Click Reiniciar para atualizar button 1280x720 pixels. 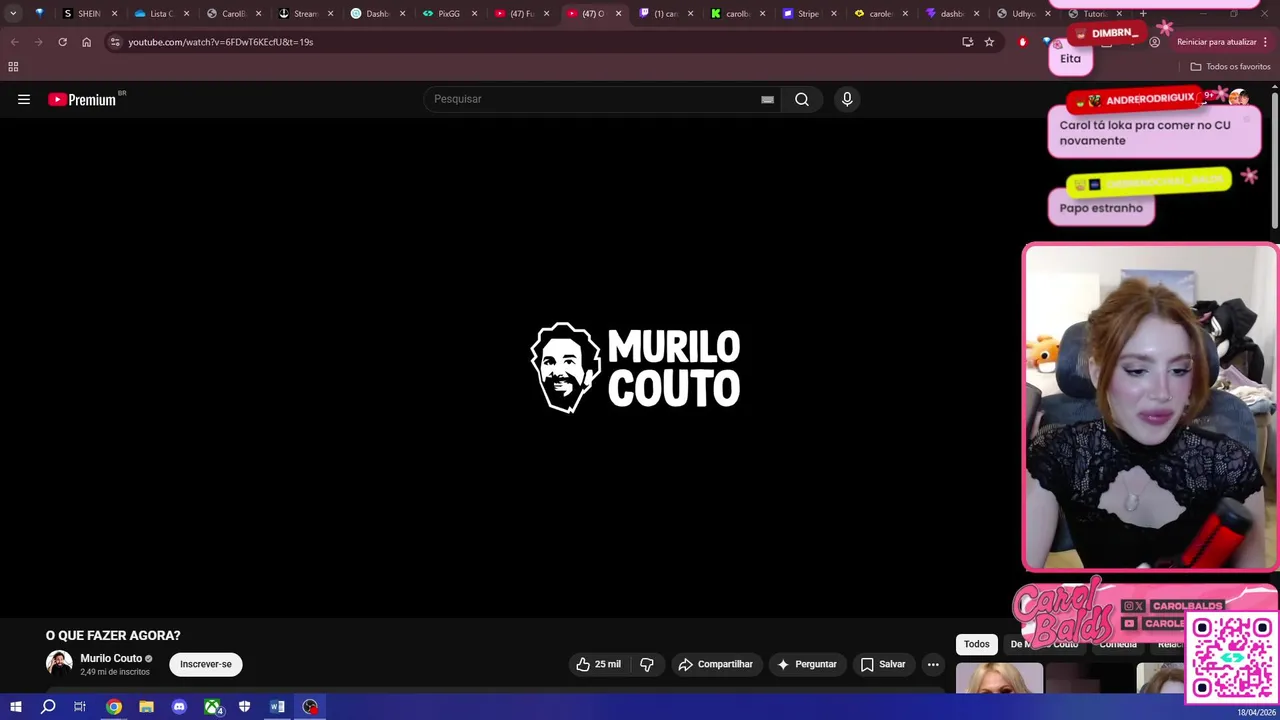1216,42
